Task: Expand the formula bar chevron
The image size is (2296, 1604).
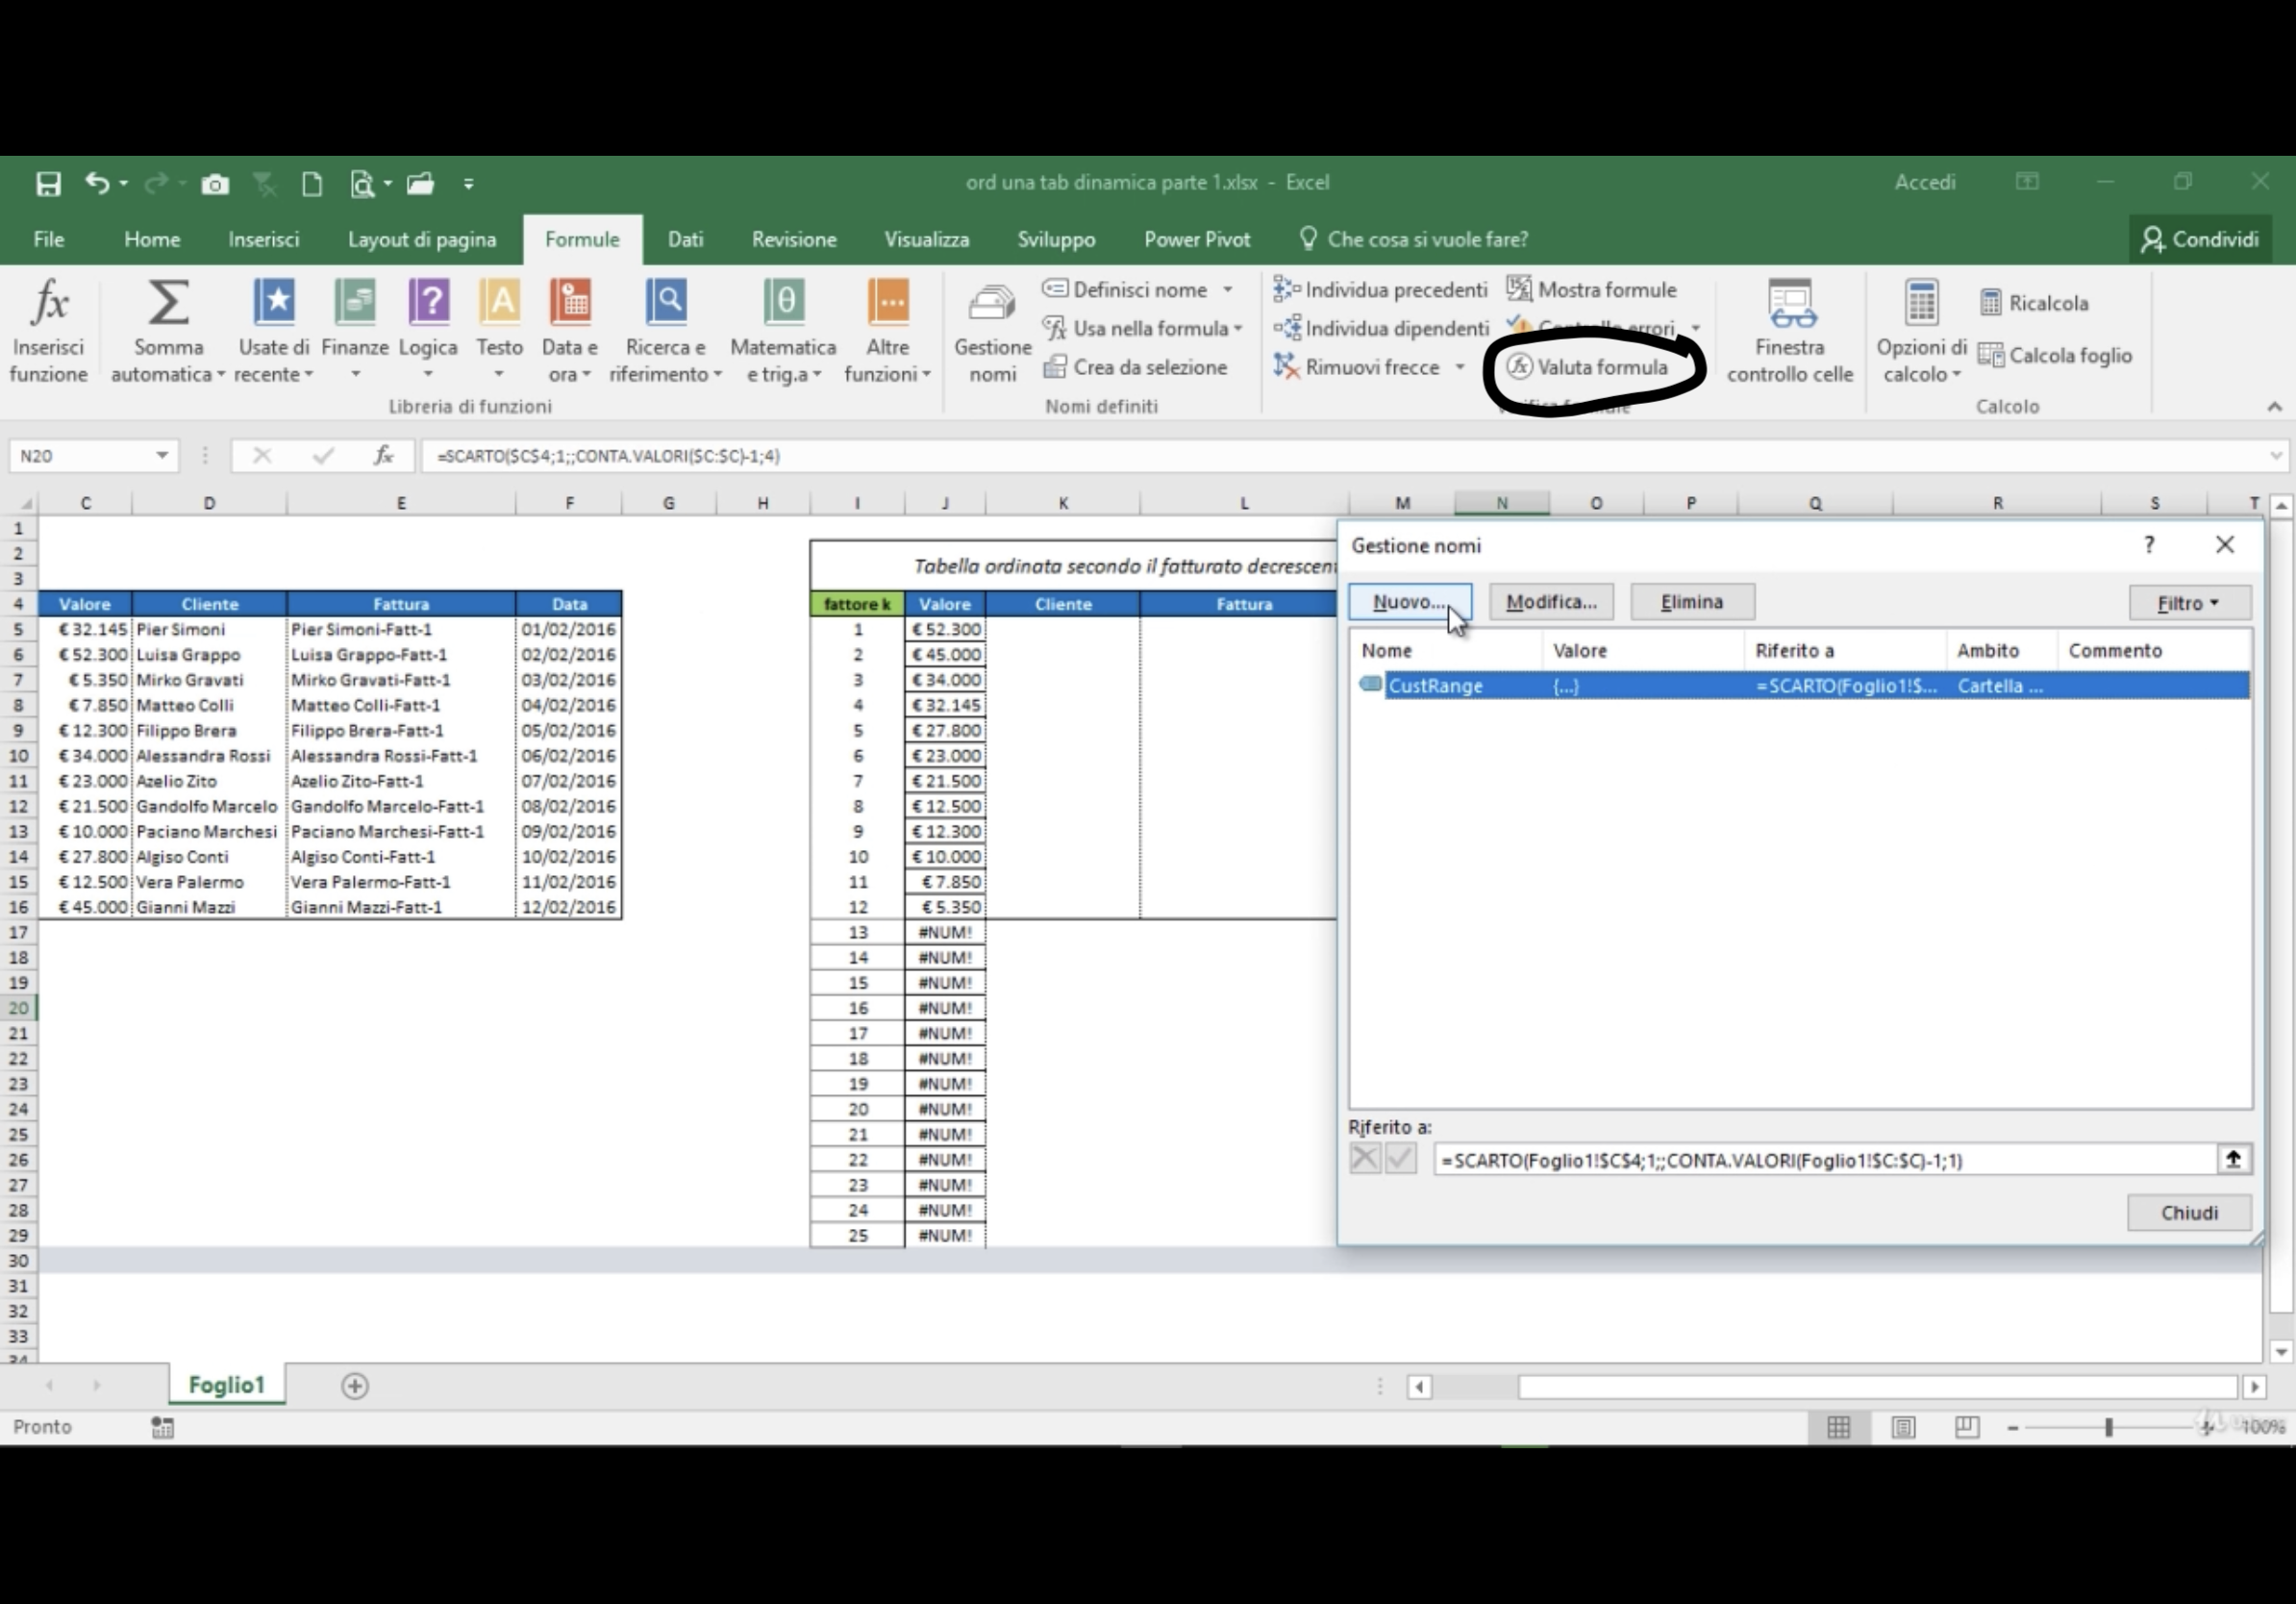Action: click(2276, 456)
